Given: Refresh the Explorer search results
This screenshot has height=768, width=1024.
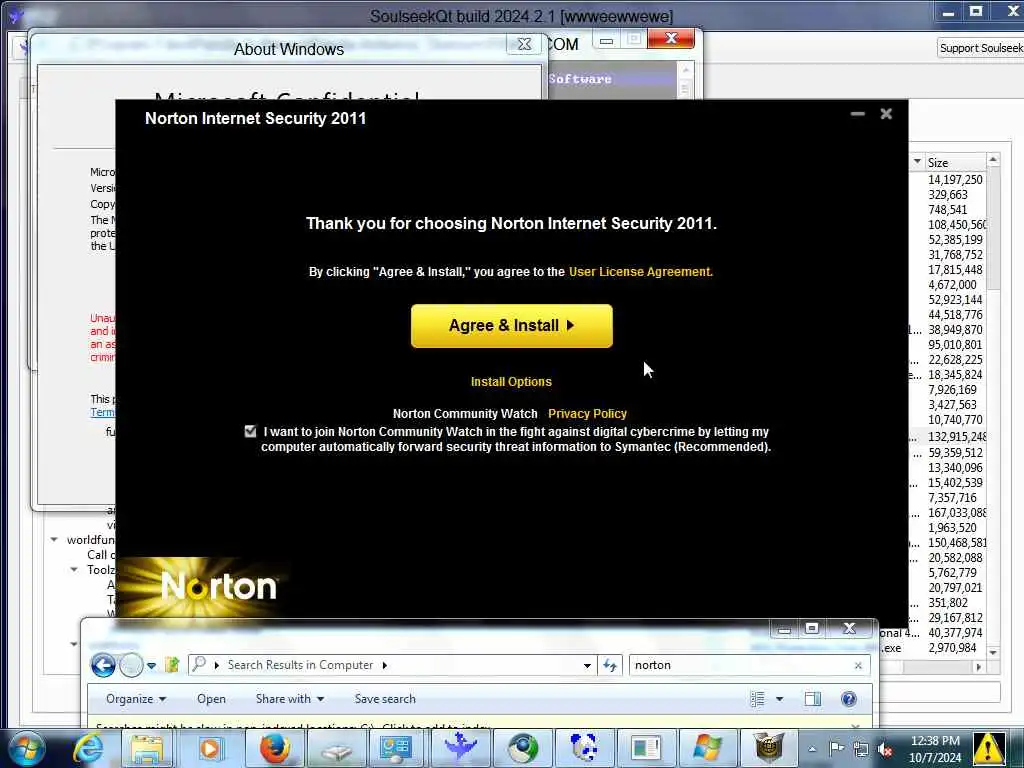Looking at the screenshot, I should point(610,665).
